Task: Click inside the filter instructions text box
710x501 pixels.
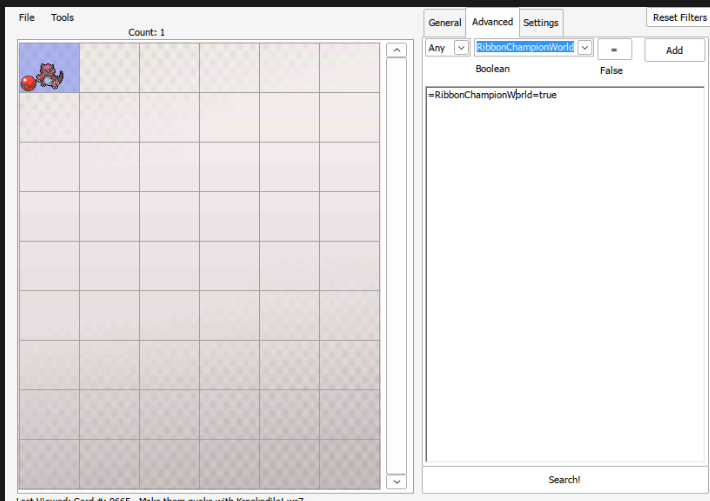Action: click(x=565, y=275)
